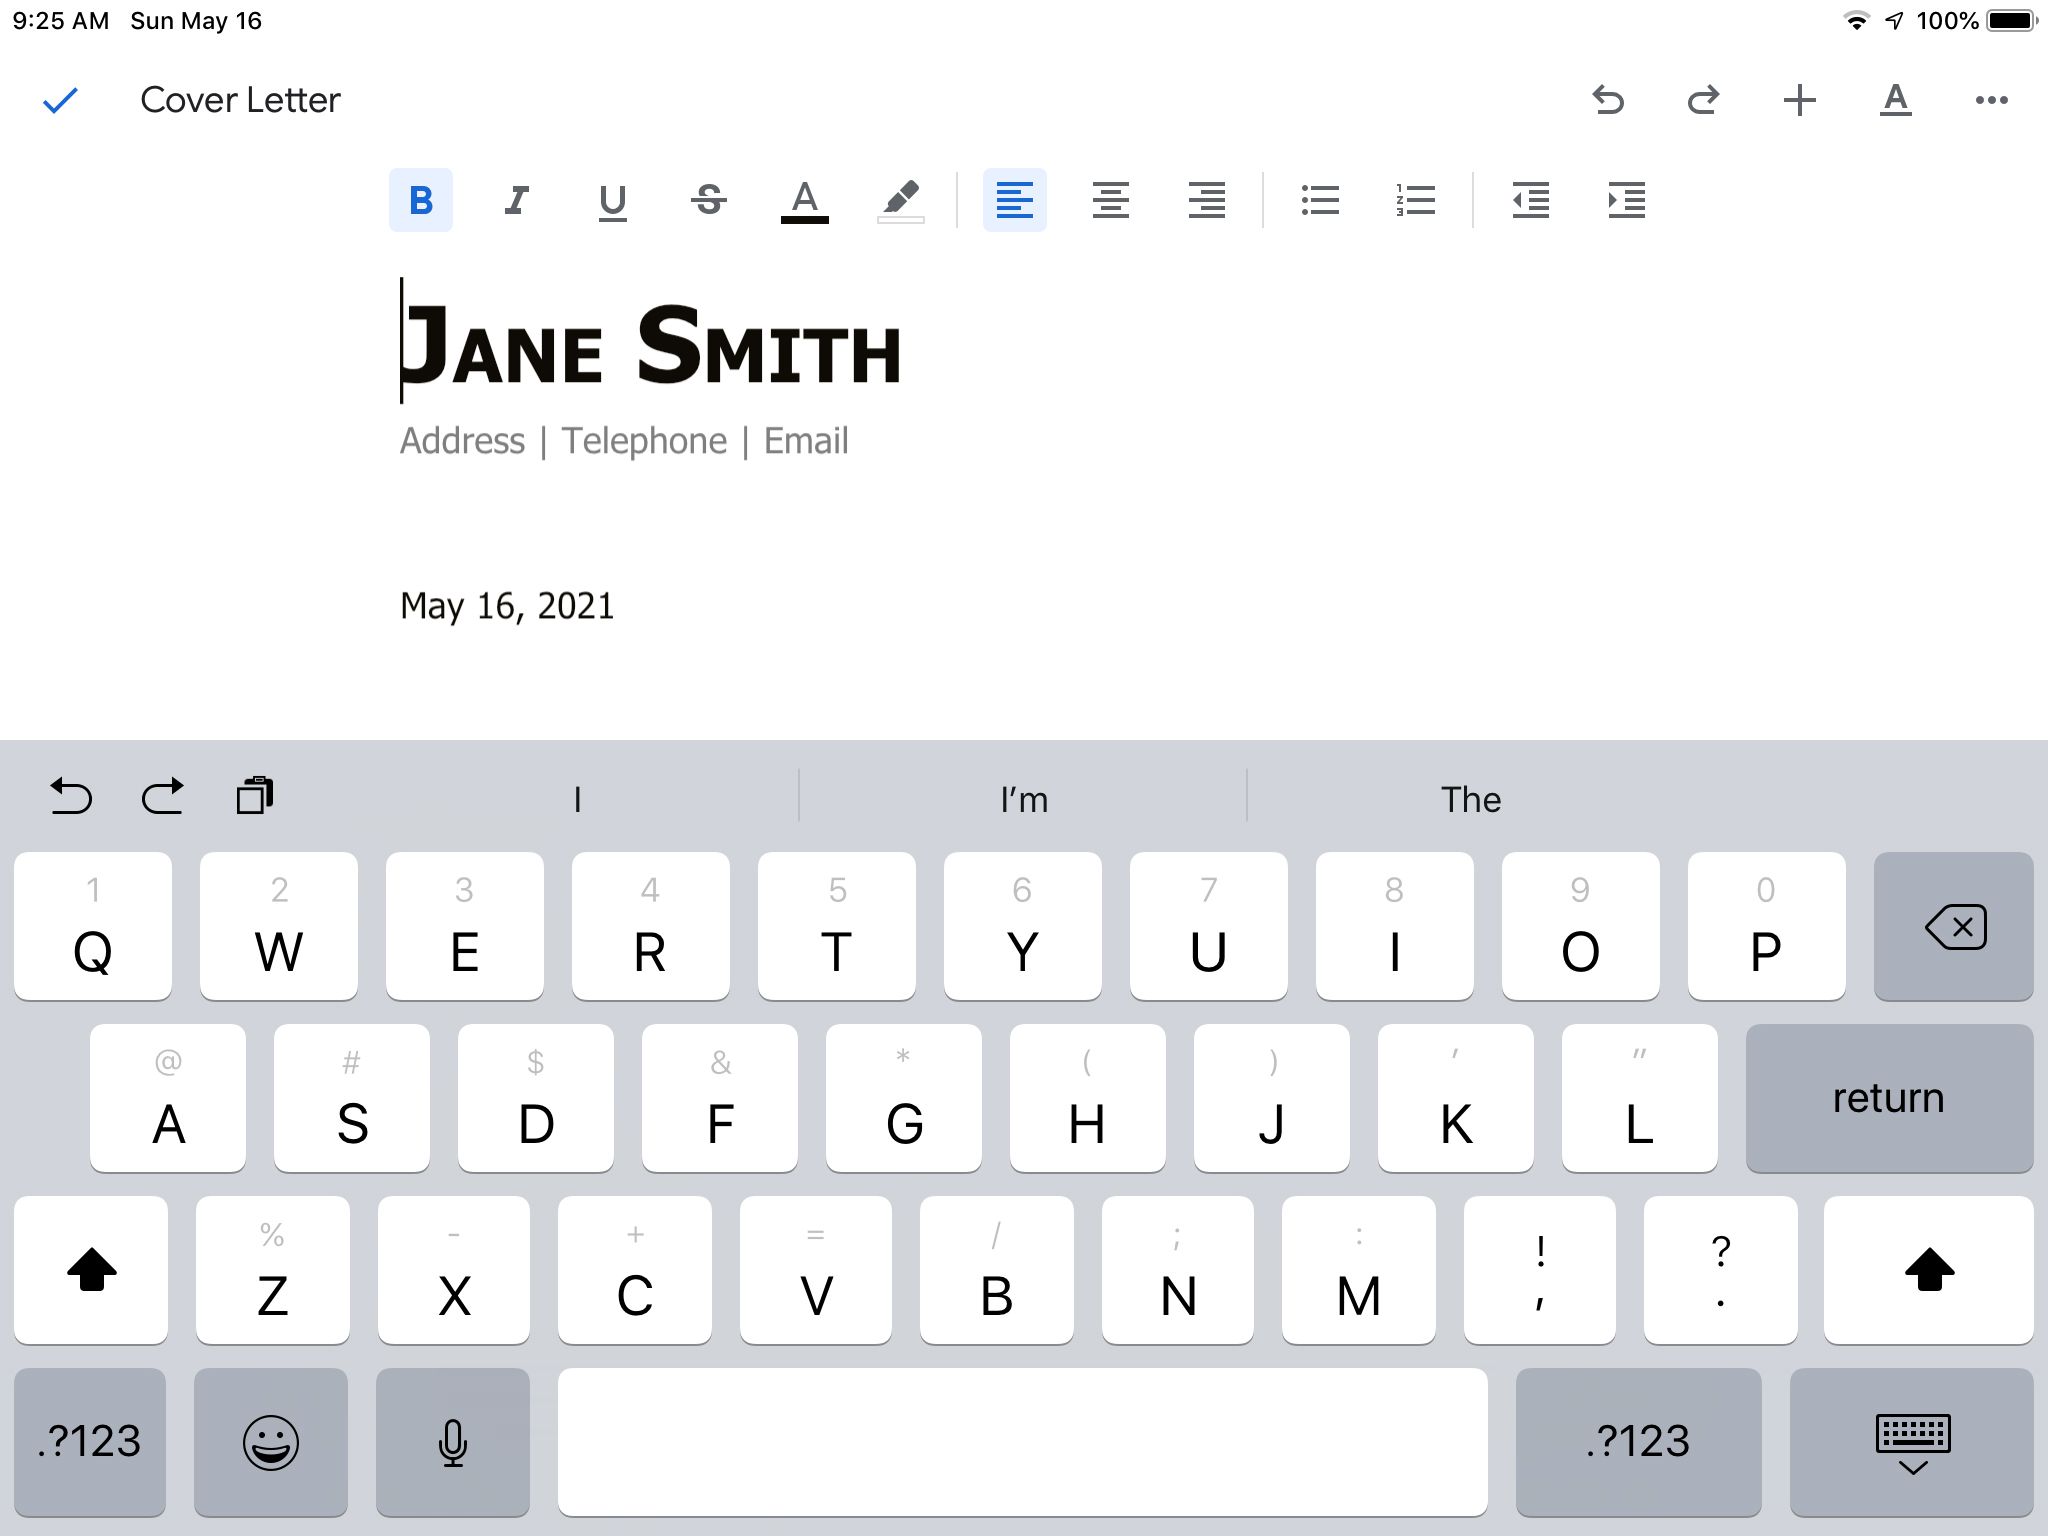Tap the Cover Letter document title
Viewport: 2048px width, 1536px height.
click(240, 100)
